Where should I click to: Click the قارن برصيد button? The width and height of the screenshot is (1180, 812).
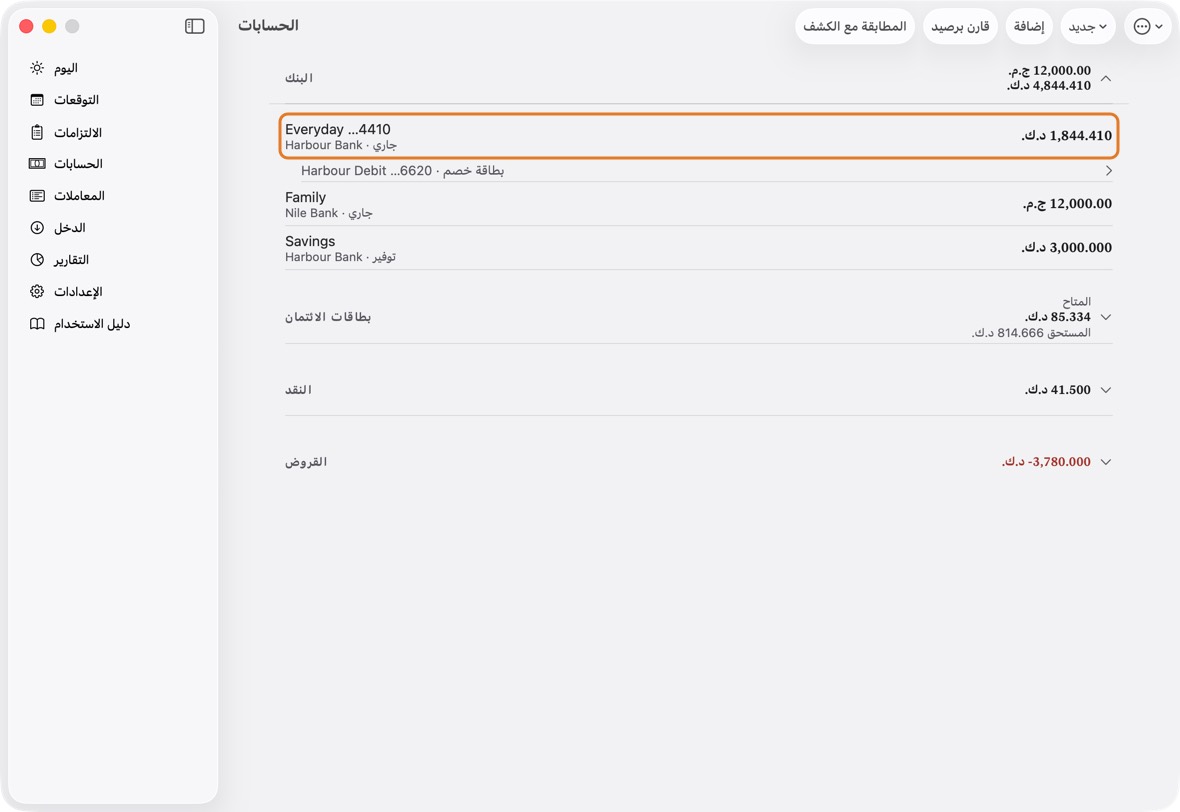960,26
